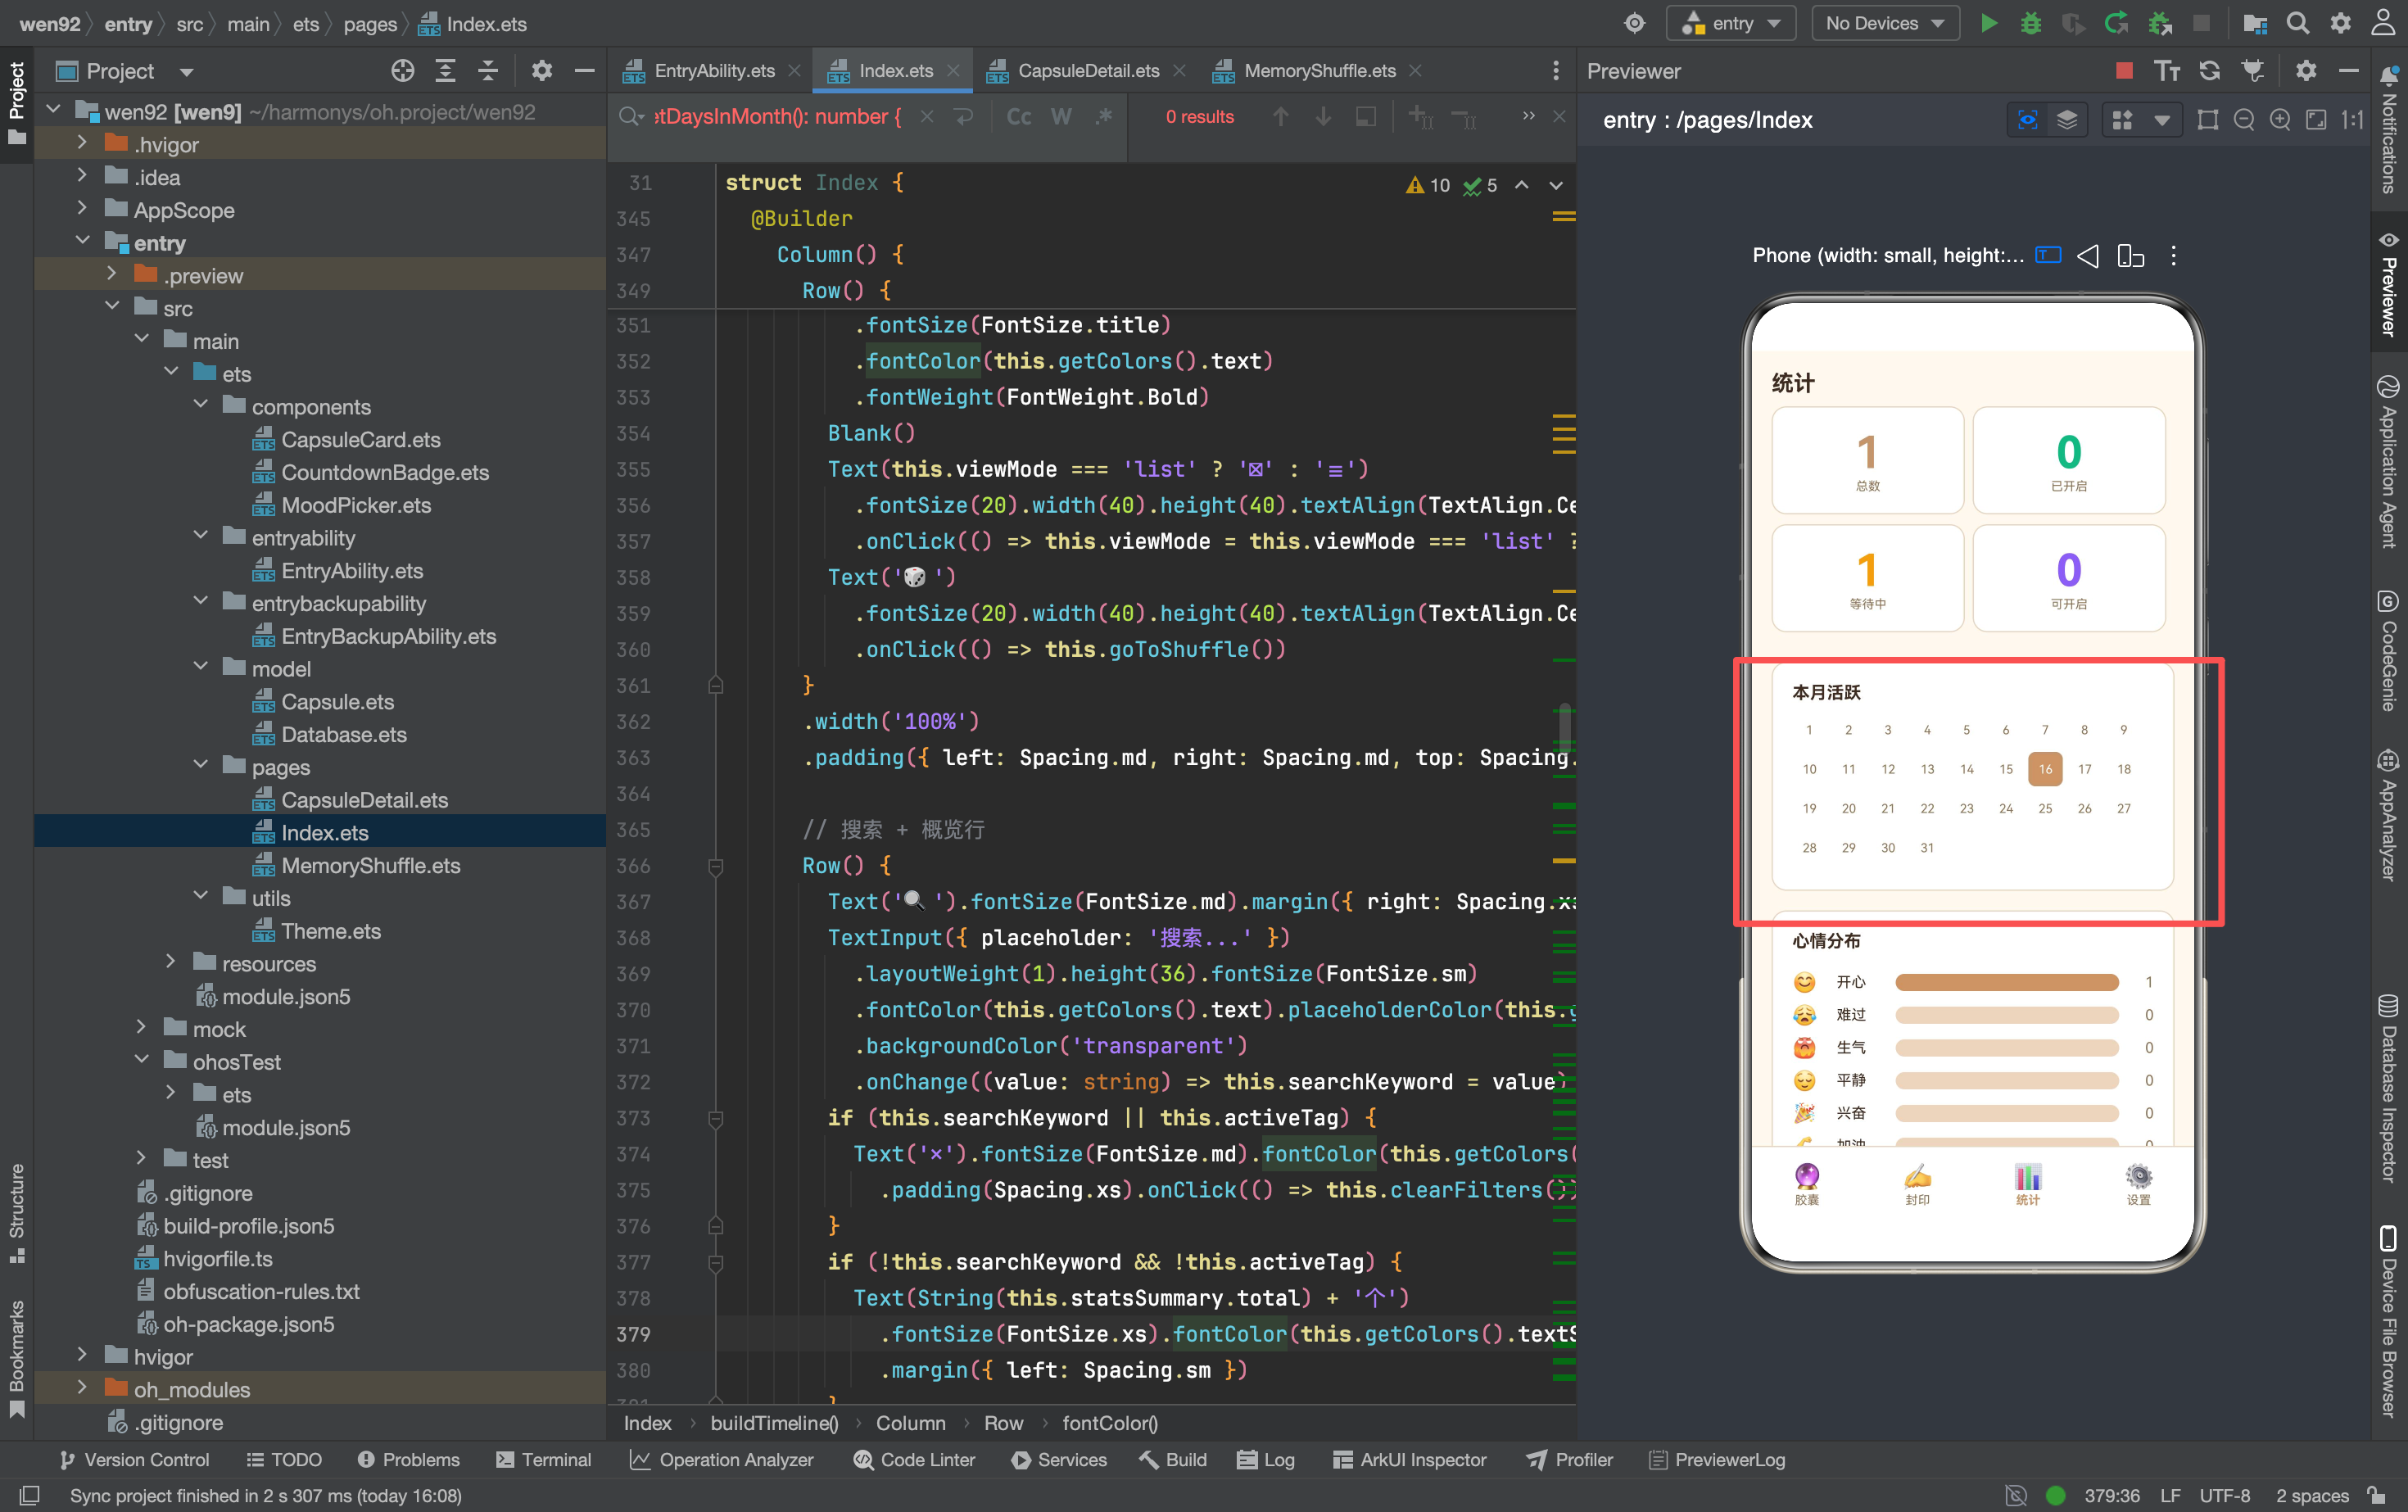Open the Terminal tool window
The width and height of the screenshot is (2408, 1512).
coord(543,1460)
